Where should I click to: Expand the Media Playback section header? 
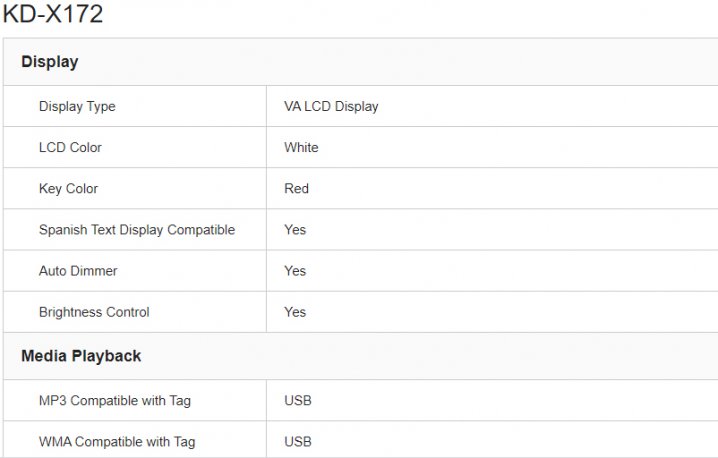click(x=81, y=356)
